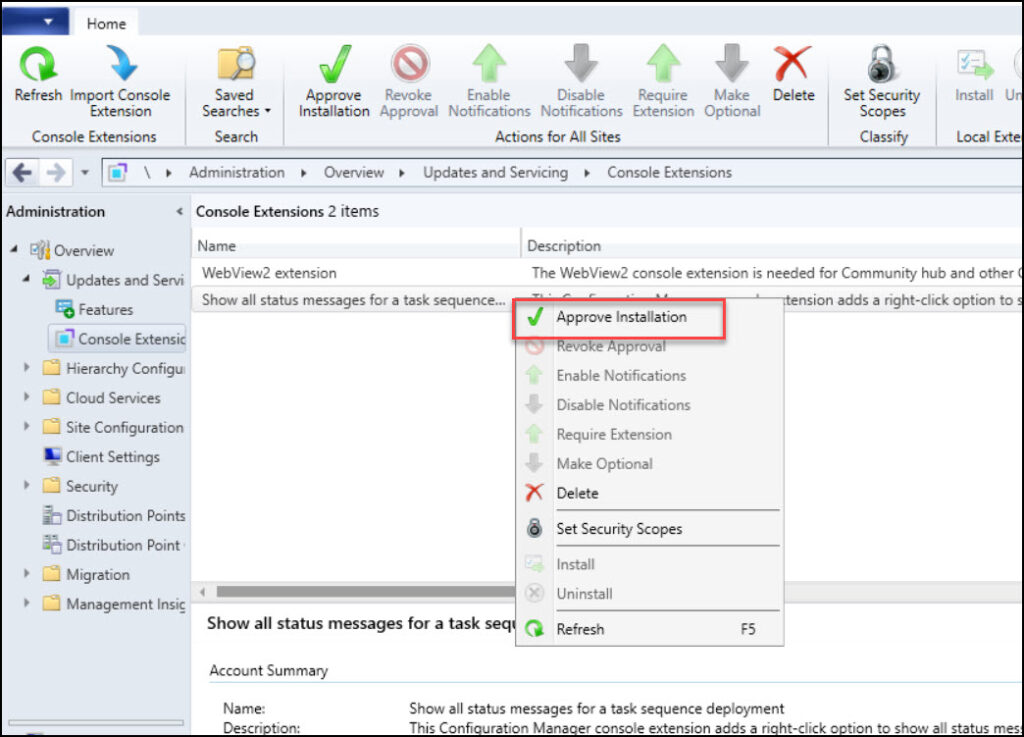Screen dimensions: 1024x737
Task: Collapse the Administration navigation pane
Action: click(x=179, y=212)
